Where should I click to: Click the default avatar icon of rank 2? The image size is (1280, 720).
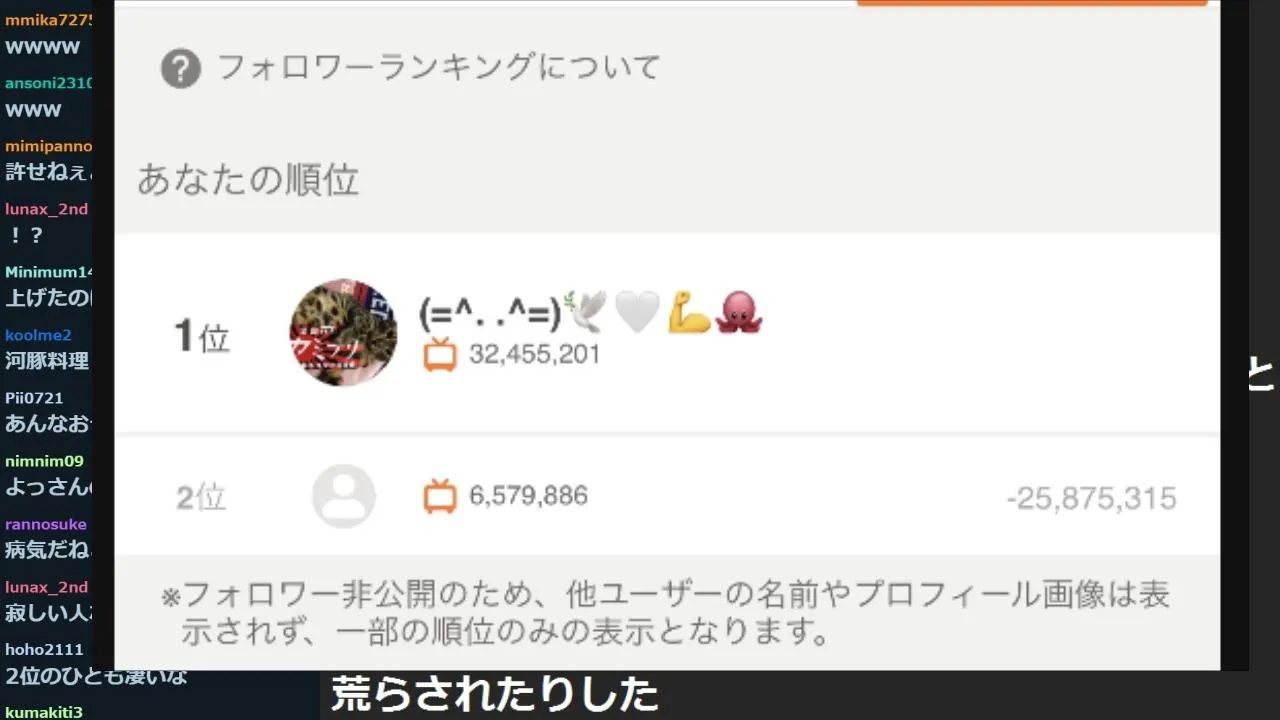[344, 496]
